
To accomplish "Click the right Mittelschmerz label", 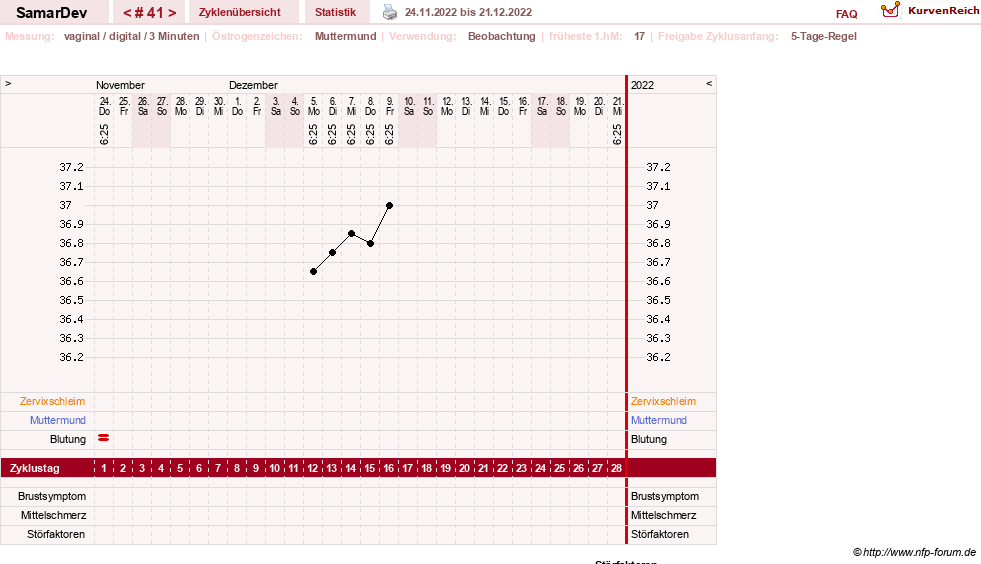I will 664,515.
